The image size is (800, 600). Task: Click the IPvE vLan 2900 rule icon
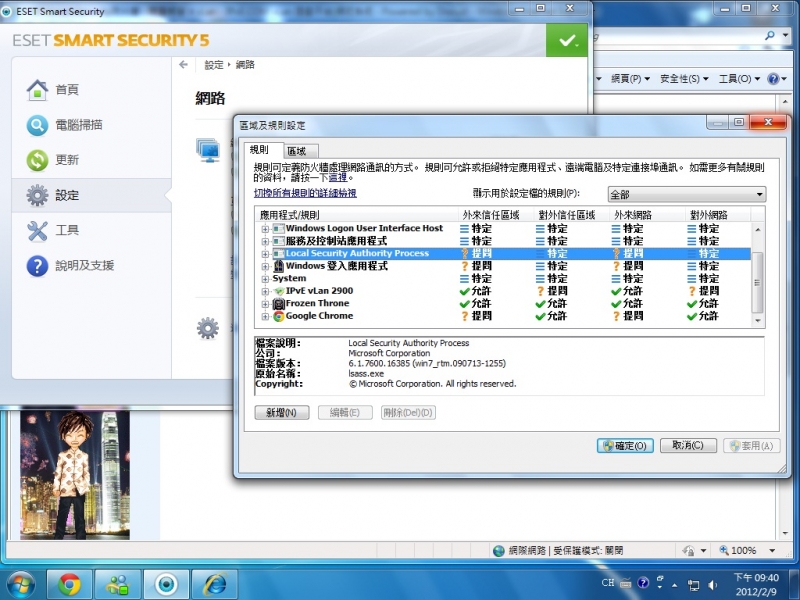[x=279, y=291]
